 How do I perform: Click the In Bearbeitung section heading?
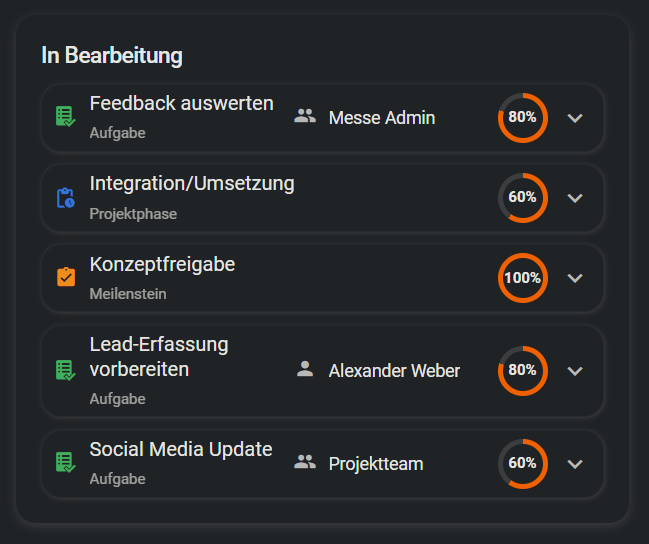pyautogui.click(x=112, y=56)
